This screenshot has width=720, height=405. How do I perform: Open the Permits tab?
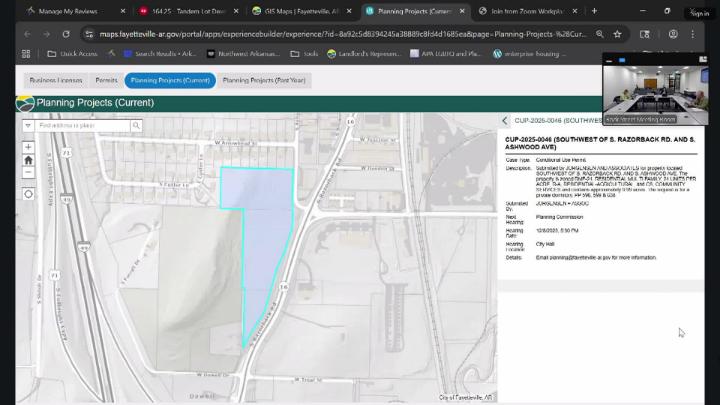pos(106,79)
